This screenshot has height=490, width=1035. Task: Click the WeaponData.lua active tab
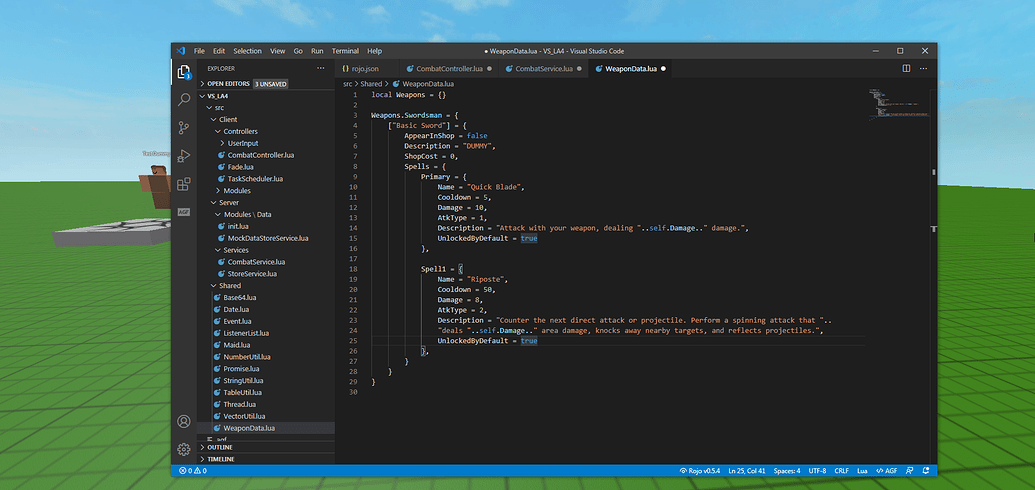click(630, 68)
